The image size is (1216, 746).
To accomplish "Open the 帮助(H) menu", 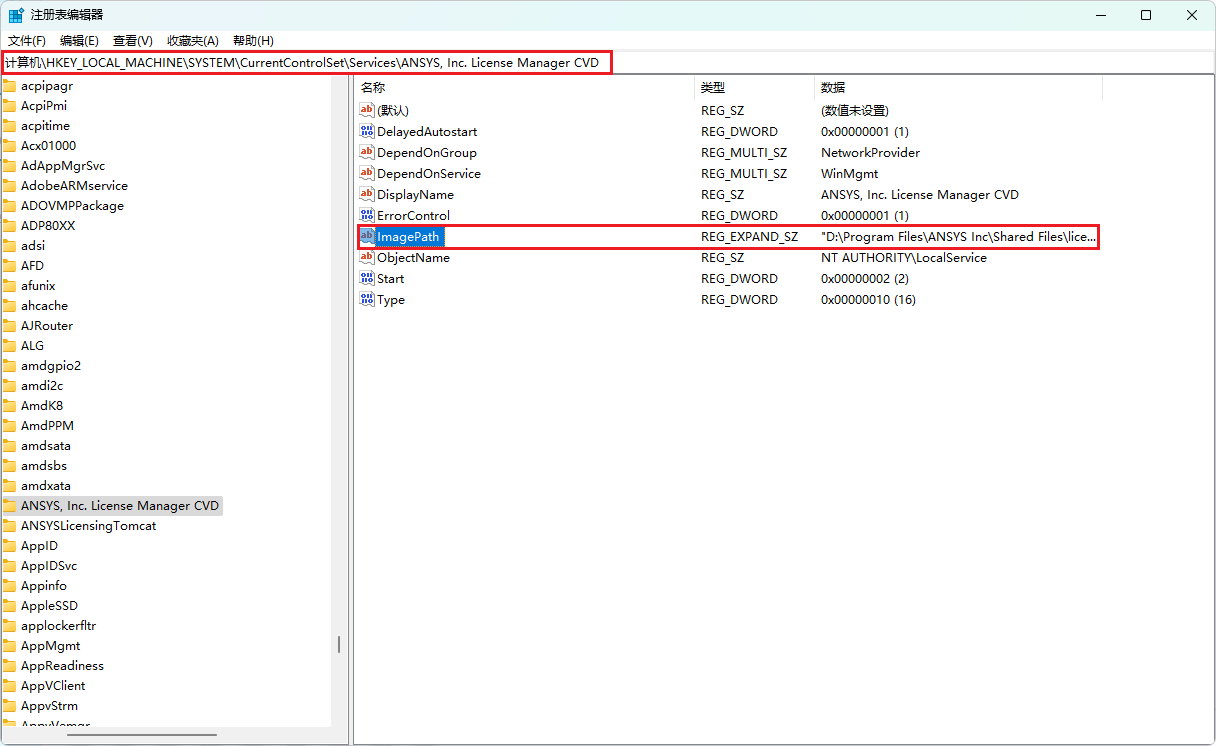I will tap(253, 40).
